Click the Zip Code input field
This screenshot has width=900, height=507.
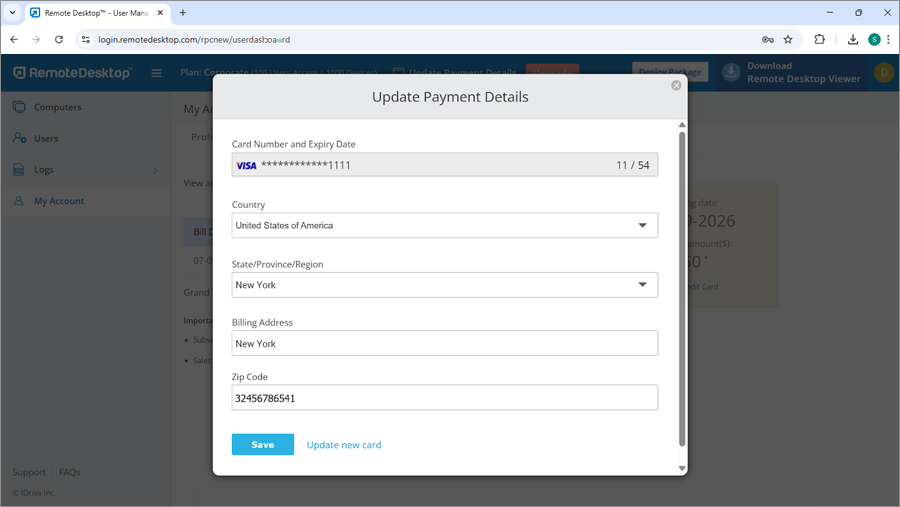click(x=444, y=398)
